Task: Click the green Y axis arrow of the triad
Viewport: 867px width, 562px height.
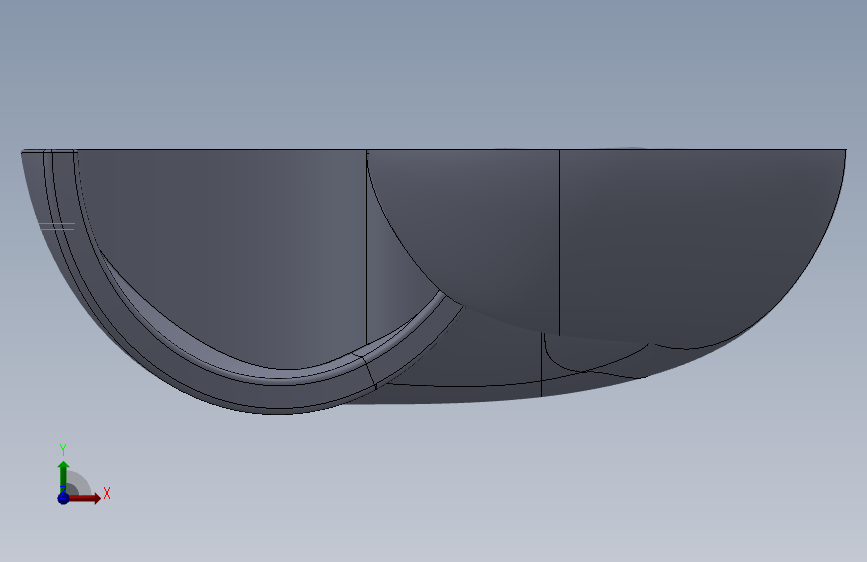Action: (x=64, y=476)
